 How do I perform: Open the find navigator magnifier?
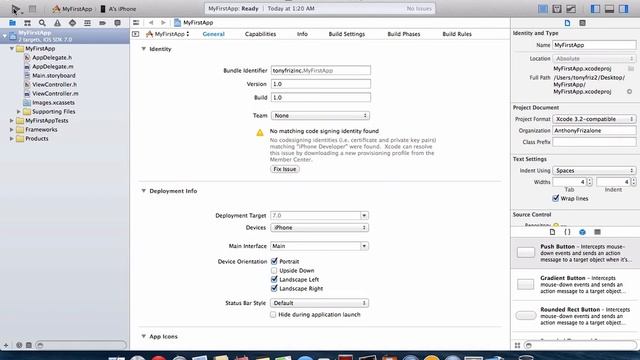[x=42, y=23]
